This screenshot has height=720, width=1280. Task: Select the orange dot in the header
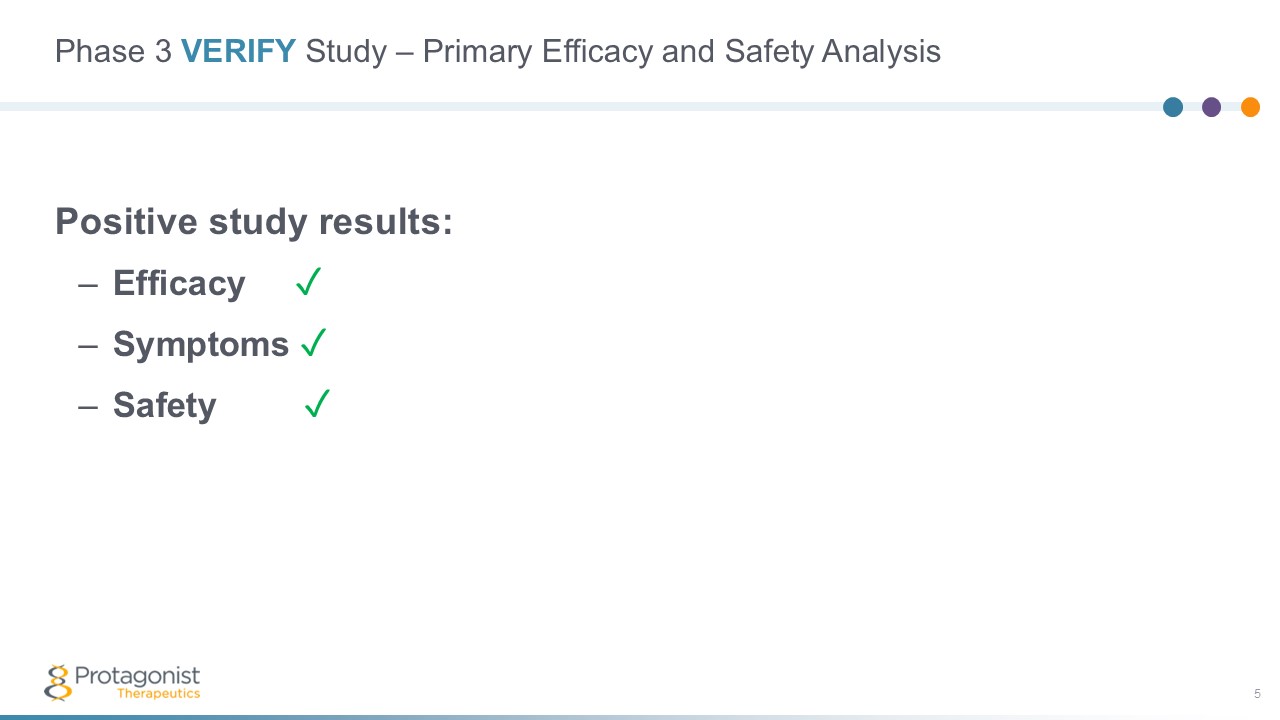tap(1250, 107)
